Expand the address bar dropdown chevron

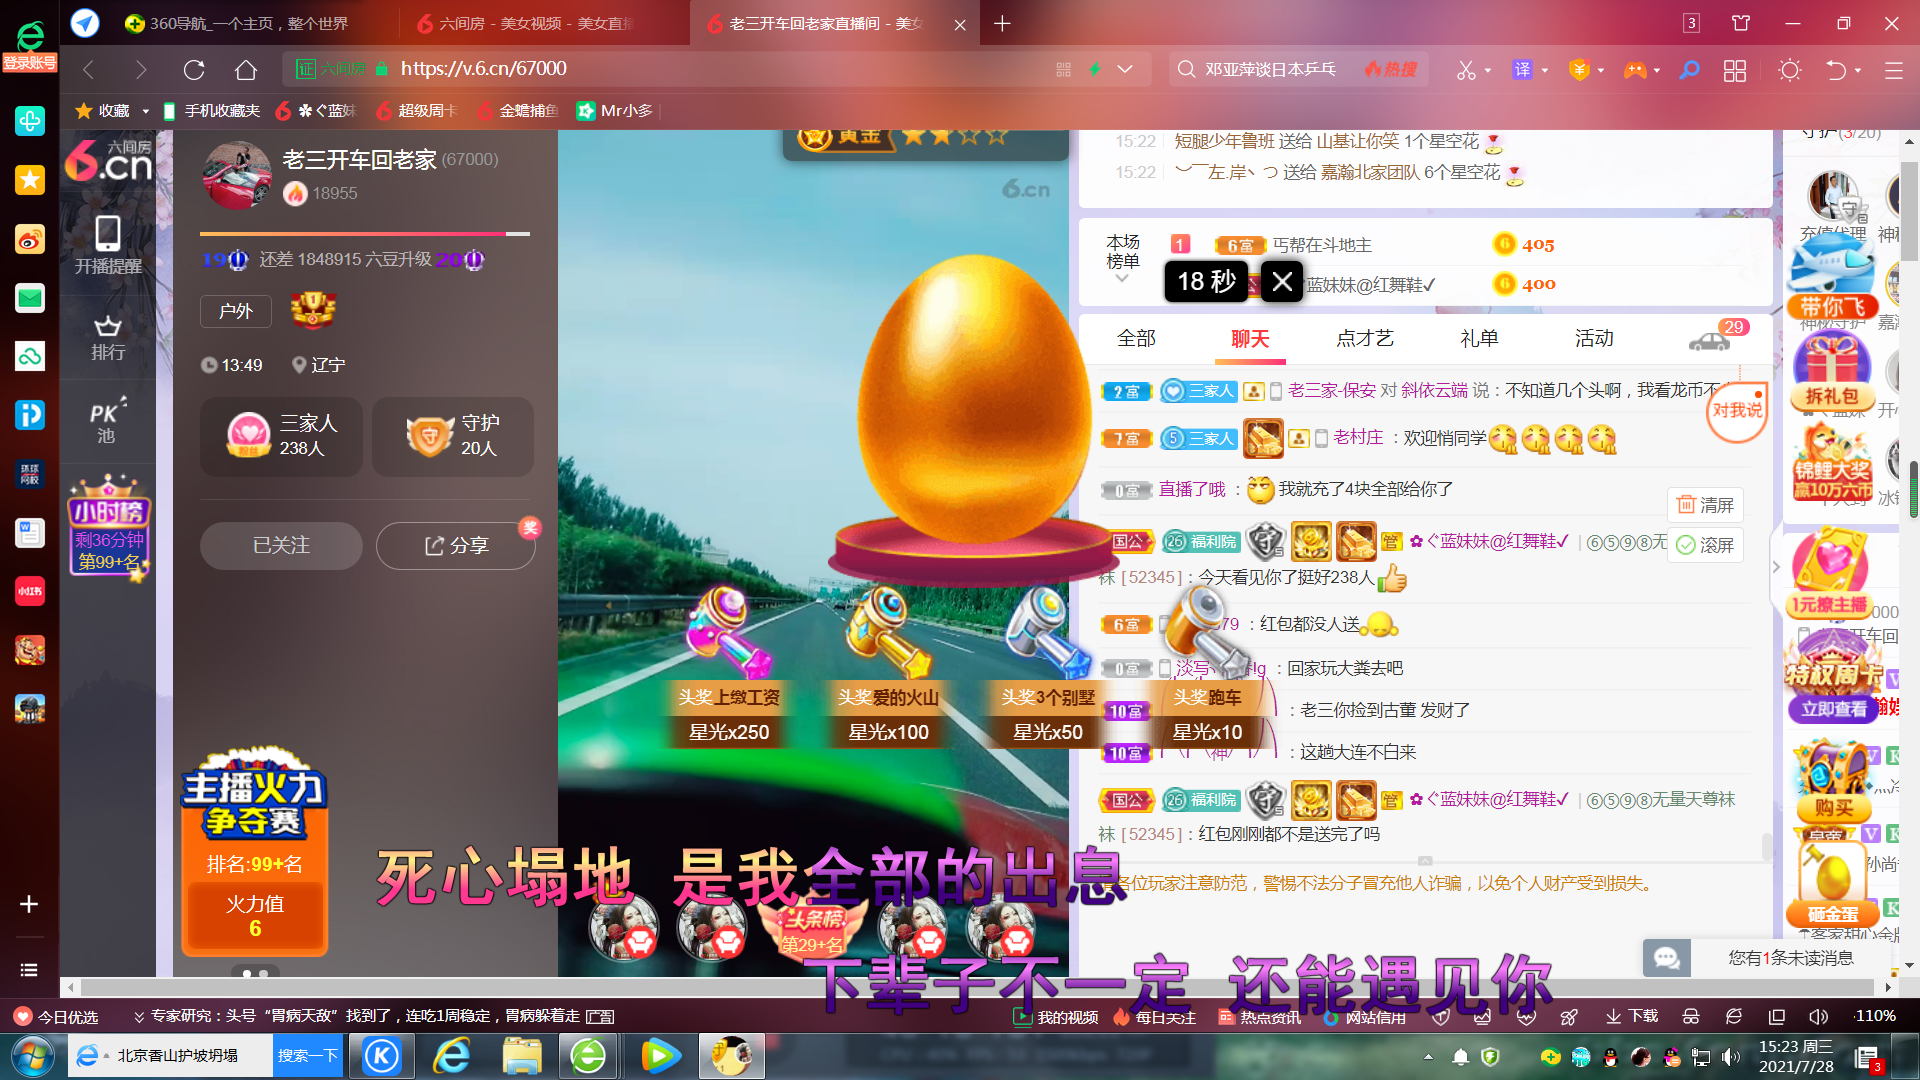[x=1125, y=69]
